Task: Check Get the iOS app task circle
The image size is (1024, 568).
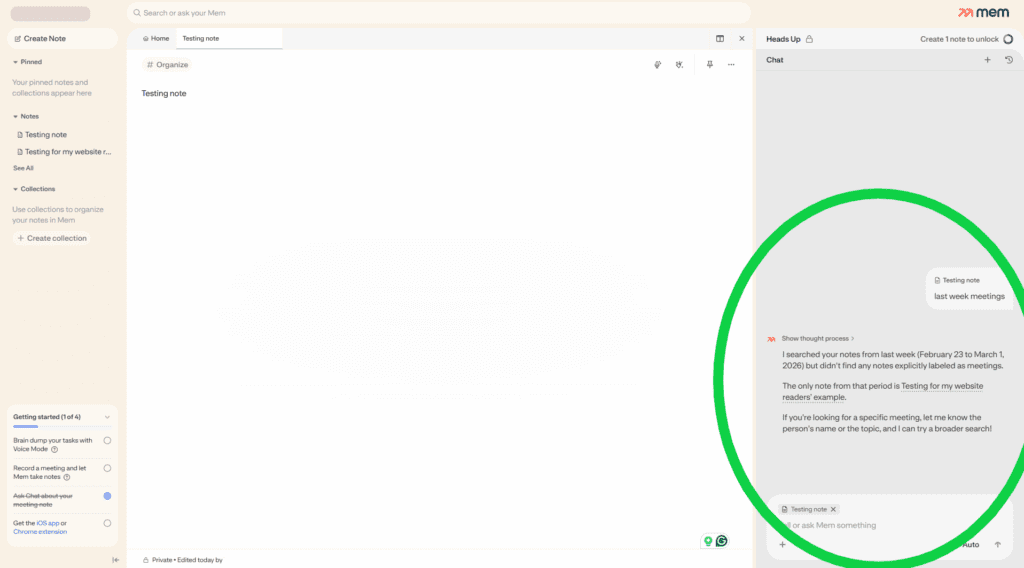Action: 107,523
